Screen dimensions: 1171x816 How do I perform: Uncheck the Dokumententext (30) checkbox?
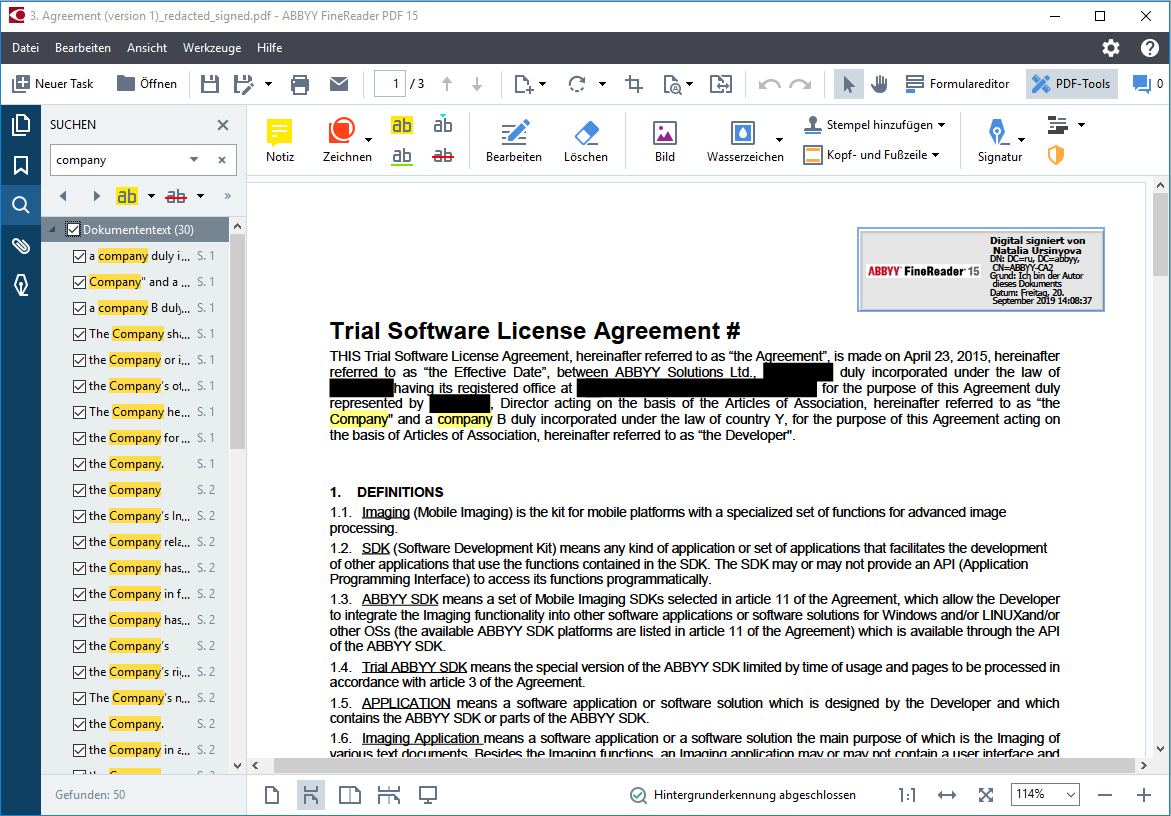click(73, 229)
